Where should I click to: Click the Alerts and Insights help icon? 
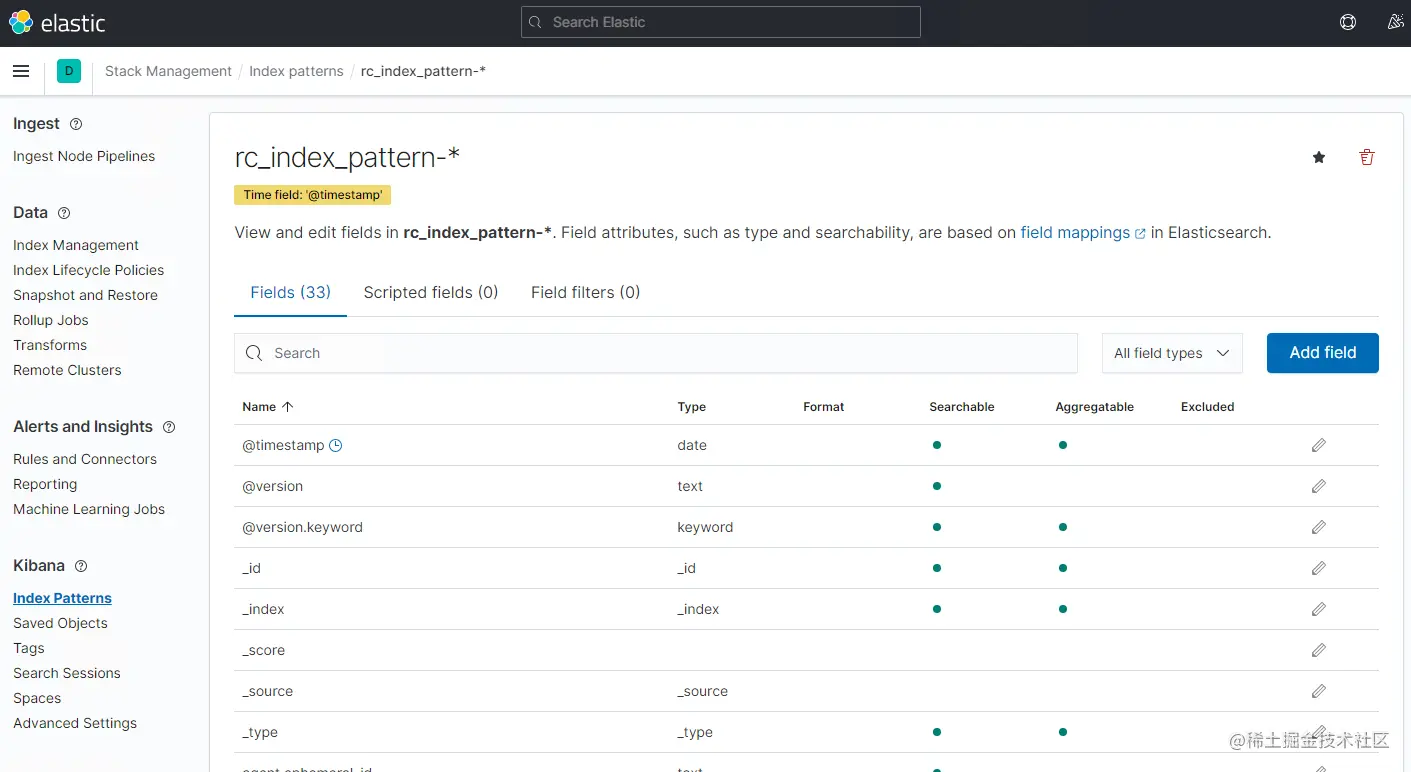coord(169,427)
